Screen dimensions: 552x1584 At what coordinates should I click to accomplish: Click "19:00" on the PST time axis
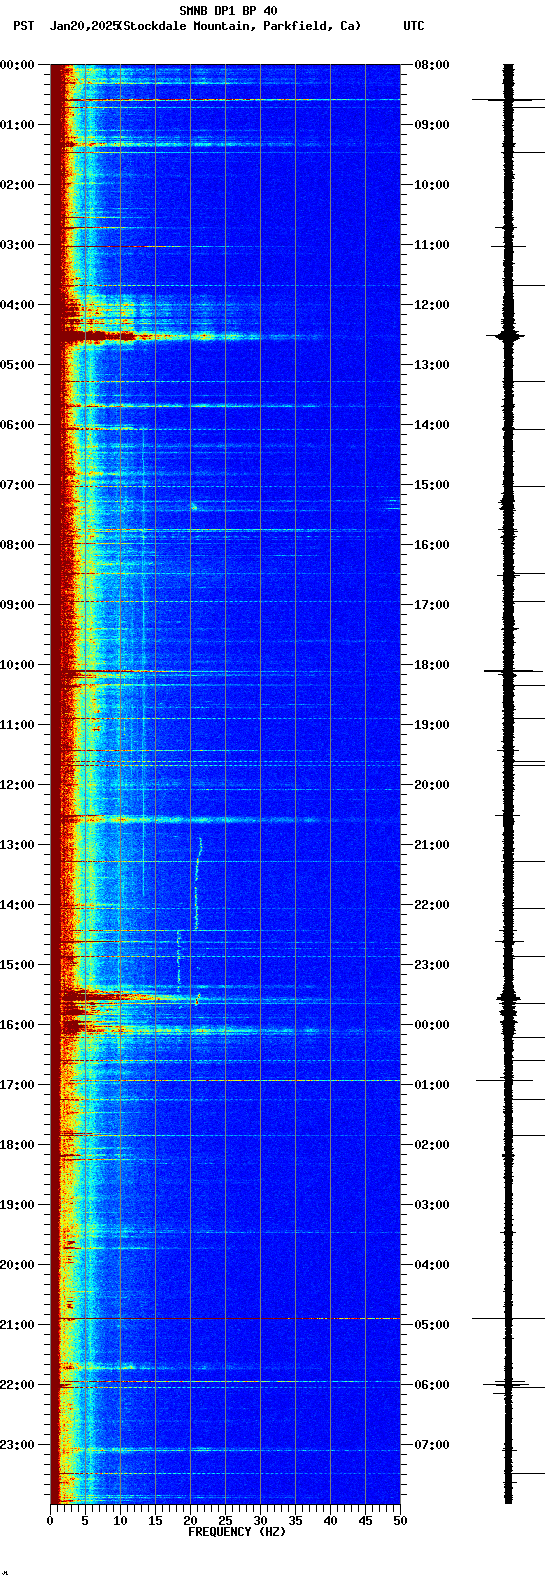click(x=17, y=1205)
